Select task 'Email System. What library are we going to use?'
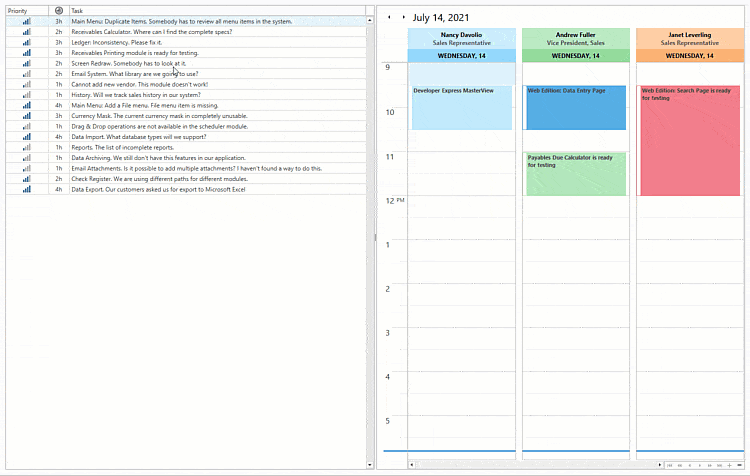The width and height of the screenshot is (750, 476). pos(134,74)
